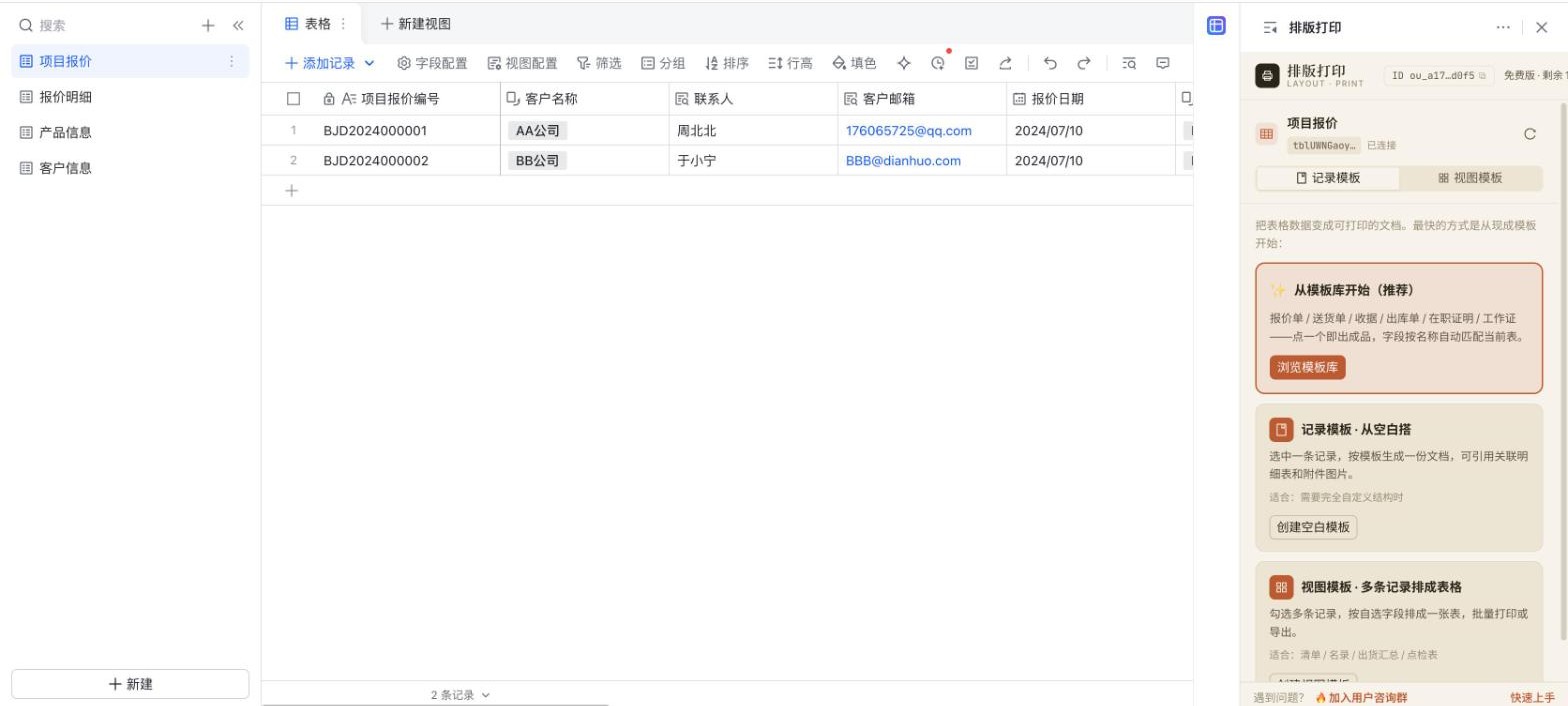Click the checklist form icon in toolbar

tap(972, 63)
